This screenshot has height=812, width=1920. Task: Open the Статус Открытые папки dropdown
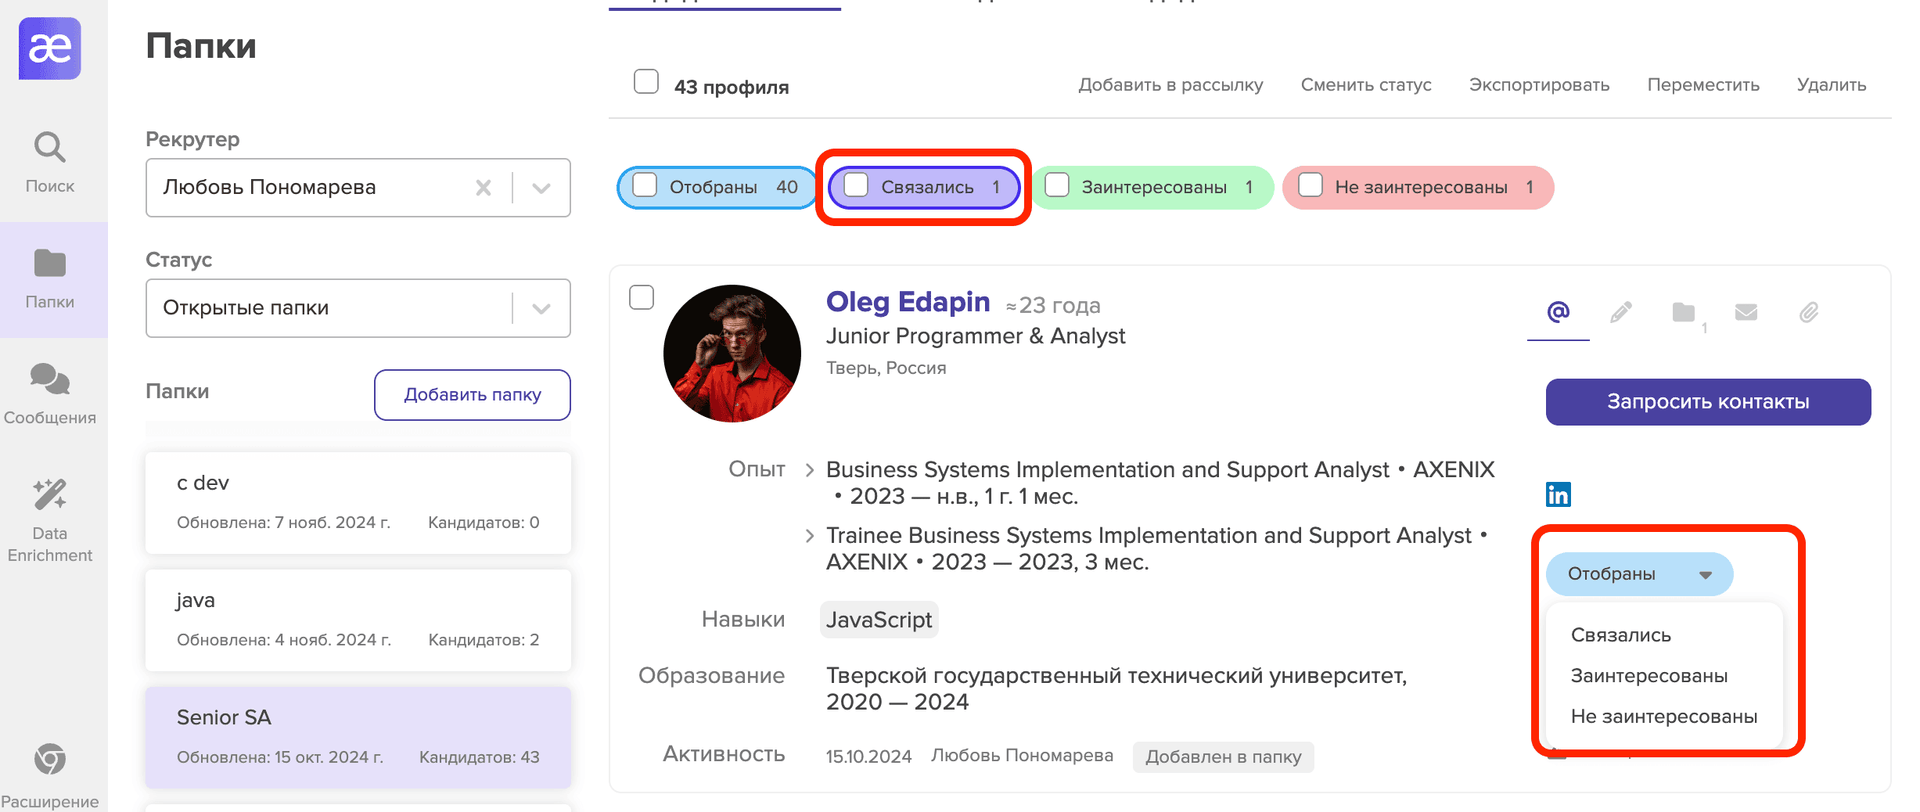point(541,308)
